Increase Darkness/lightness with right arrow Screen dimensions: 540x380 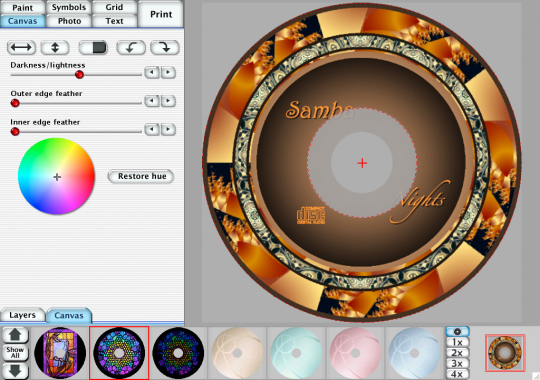tap(168, 72)
